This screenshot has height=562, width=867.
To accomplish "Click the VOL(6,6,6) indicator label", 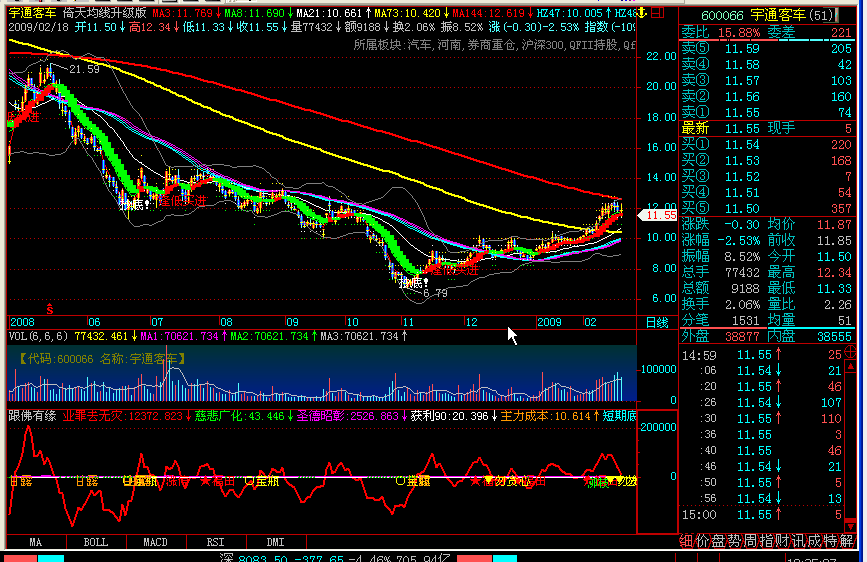I will click(x=38, y=336).
